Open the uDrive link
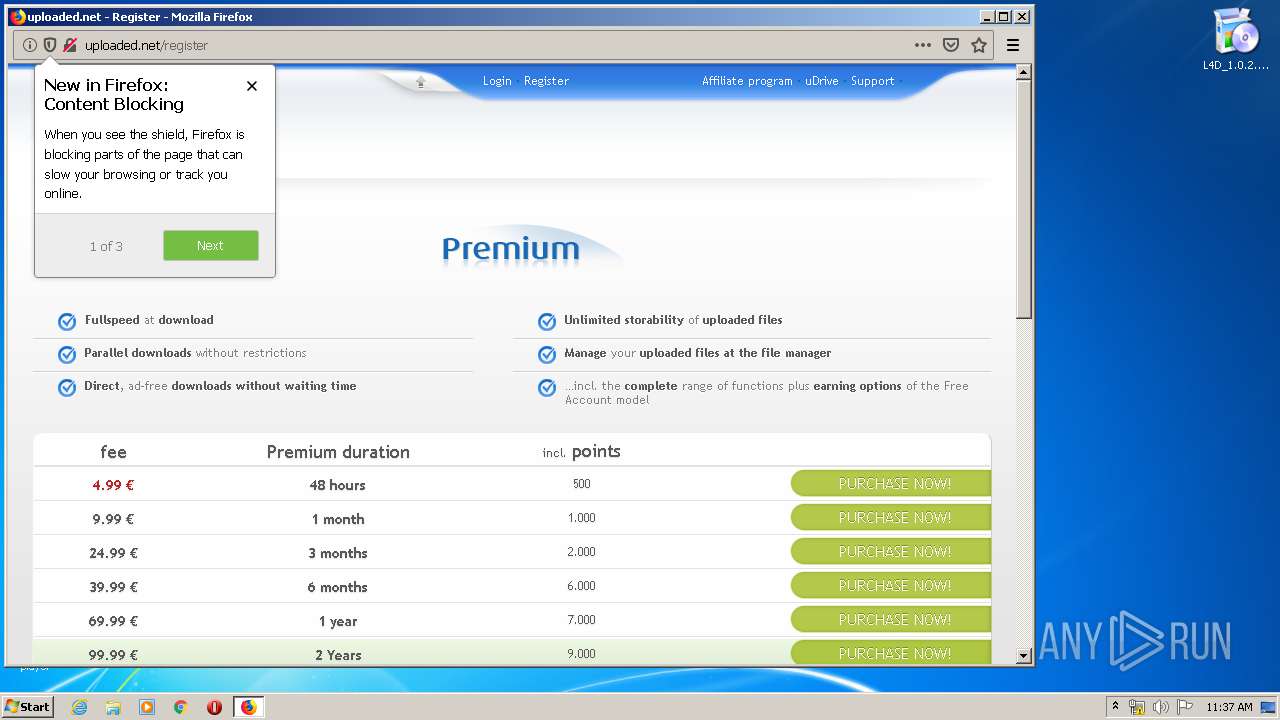This screenshot has height=720, width=1280. [822, 81]
